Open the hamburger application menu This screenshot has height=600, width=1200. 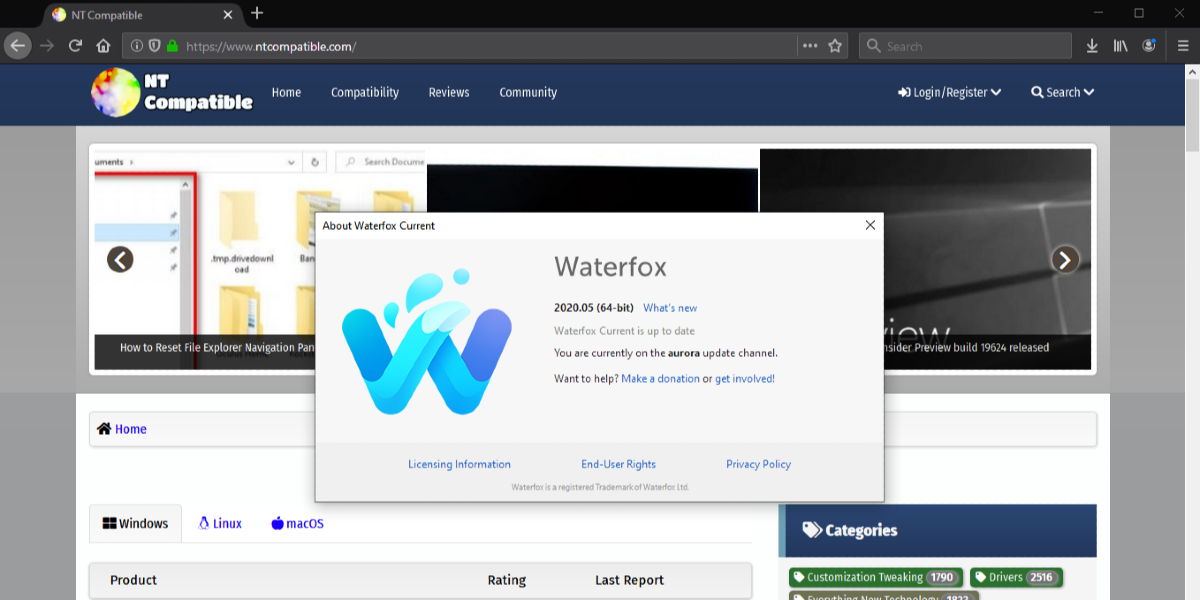(x=1183, y=46)
